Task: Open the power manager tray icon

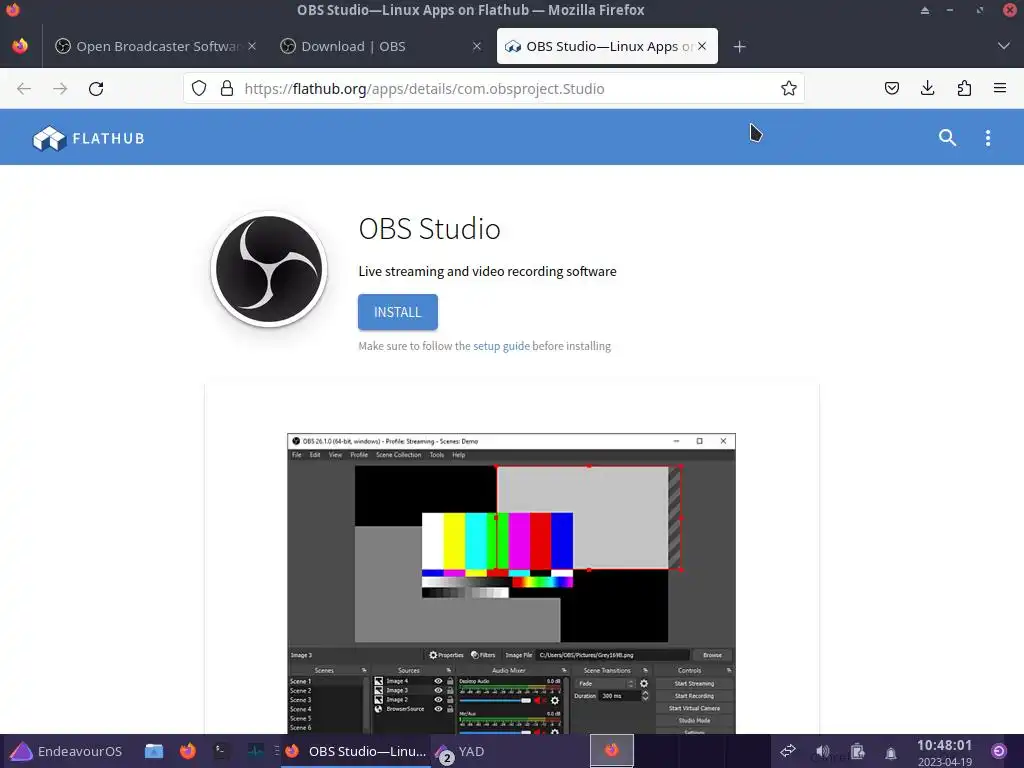Action: pos(857,752)
